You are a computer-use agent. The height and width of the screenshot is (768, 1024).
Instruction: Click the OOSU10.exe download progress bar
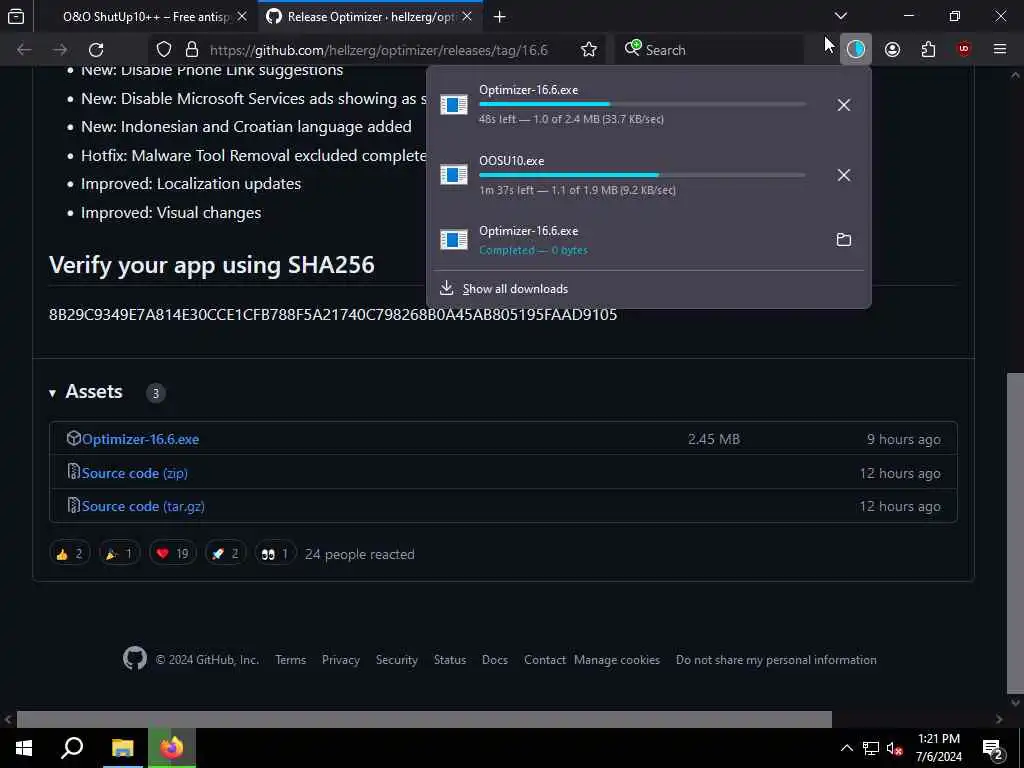[642, 175]
